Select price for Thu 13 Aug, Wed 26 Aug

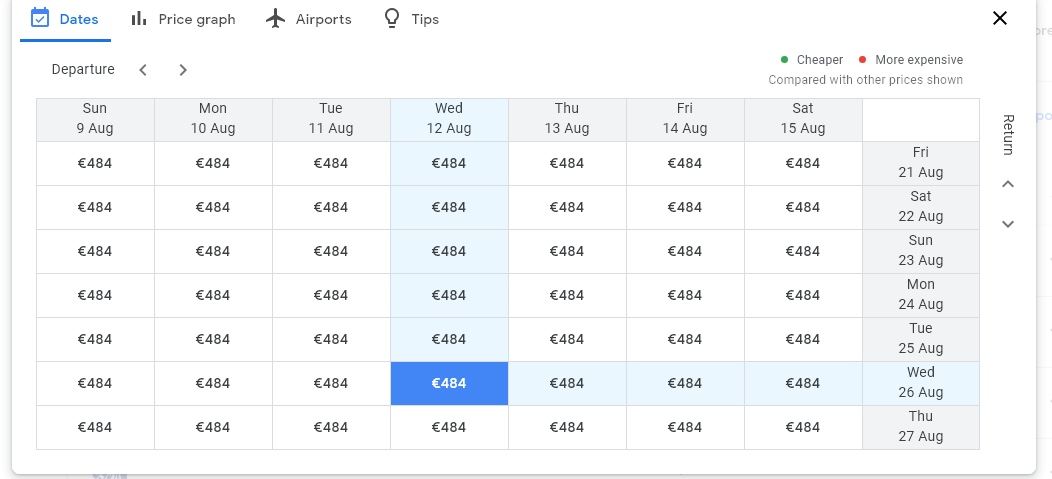[x=567, y=383]
